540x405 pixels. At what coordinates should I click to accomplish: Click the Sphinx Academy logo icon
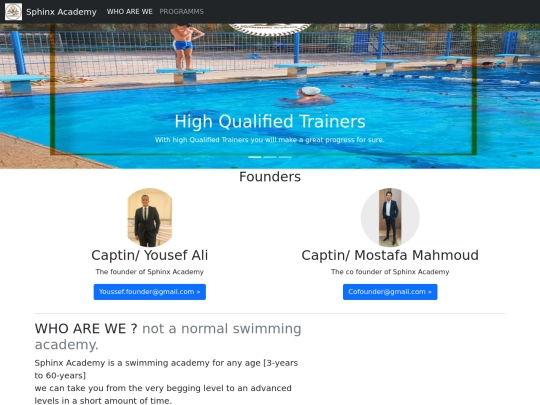(x=13, y=12)
